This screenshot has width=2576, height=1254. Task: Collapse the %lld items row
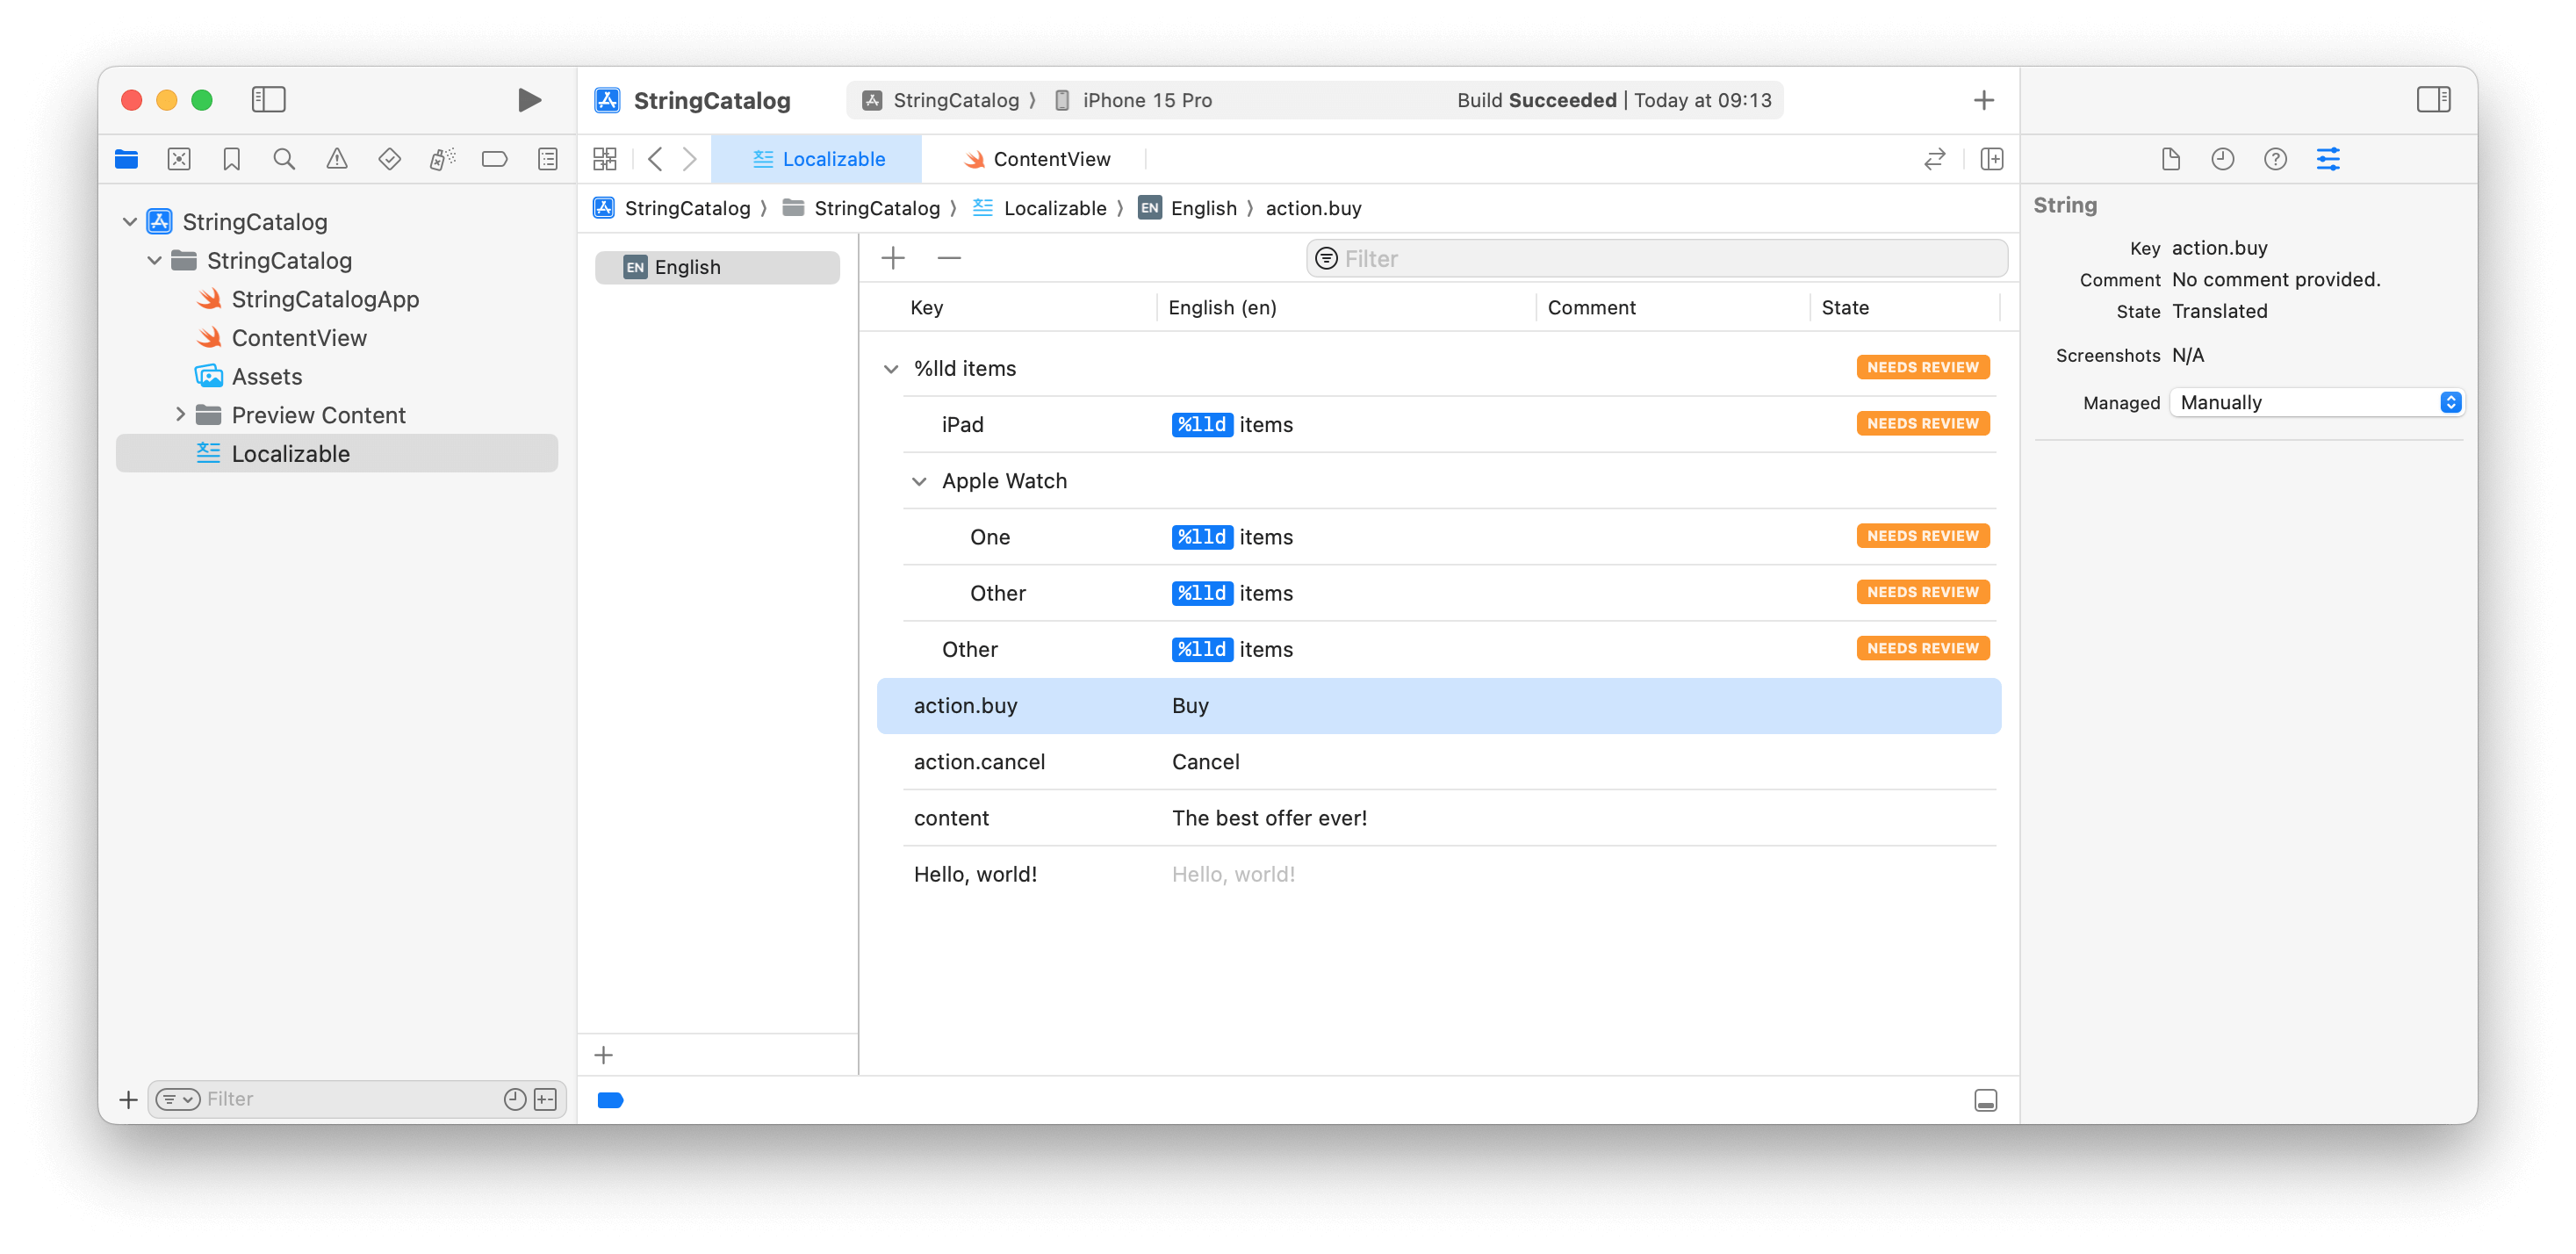tap(891, 369)
